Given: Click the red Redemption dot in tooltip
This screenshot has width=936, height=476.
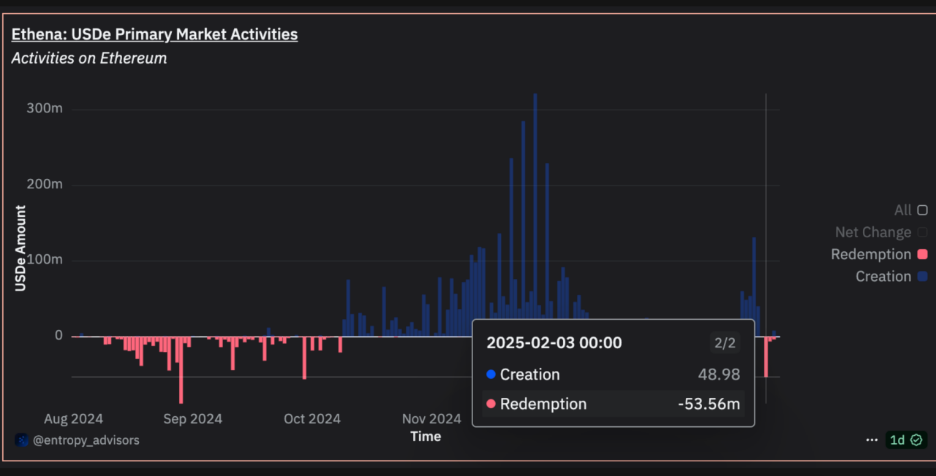Looking at the screenshot, I should [490, 405].
